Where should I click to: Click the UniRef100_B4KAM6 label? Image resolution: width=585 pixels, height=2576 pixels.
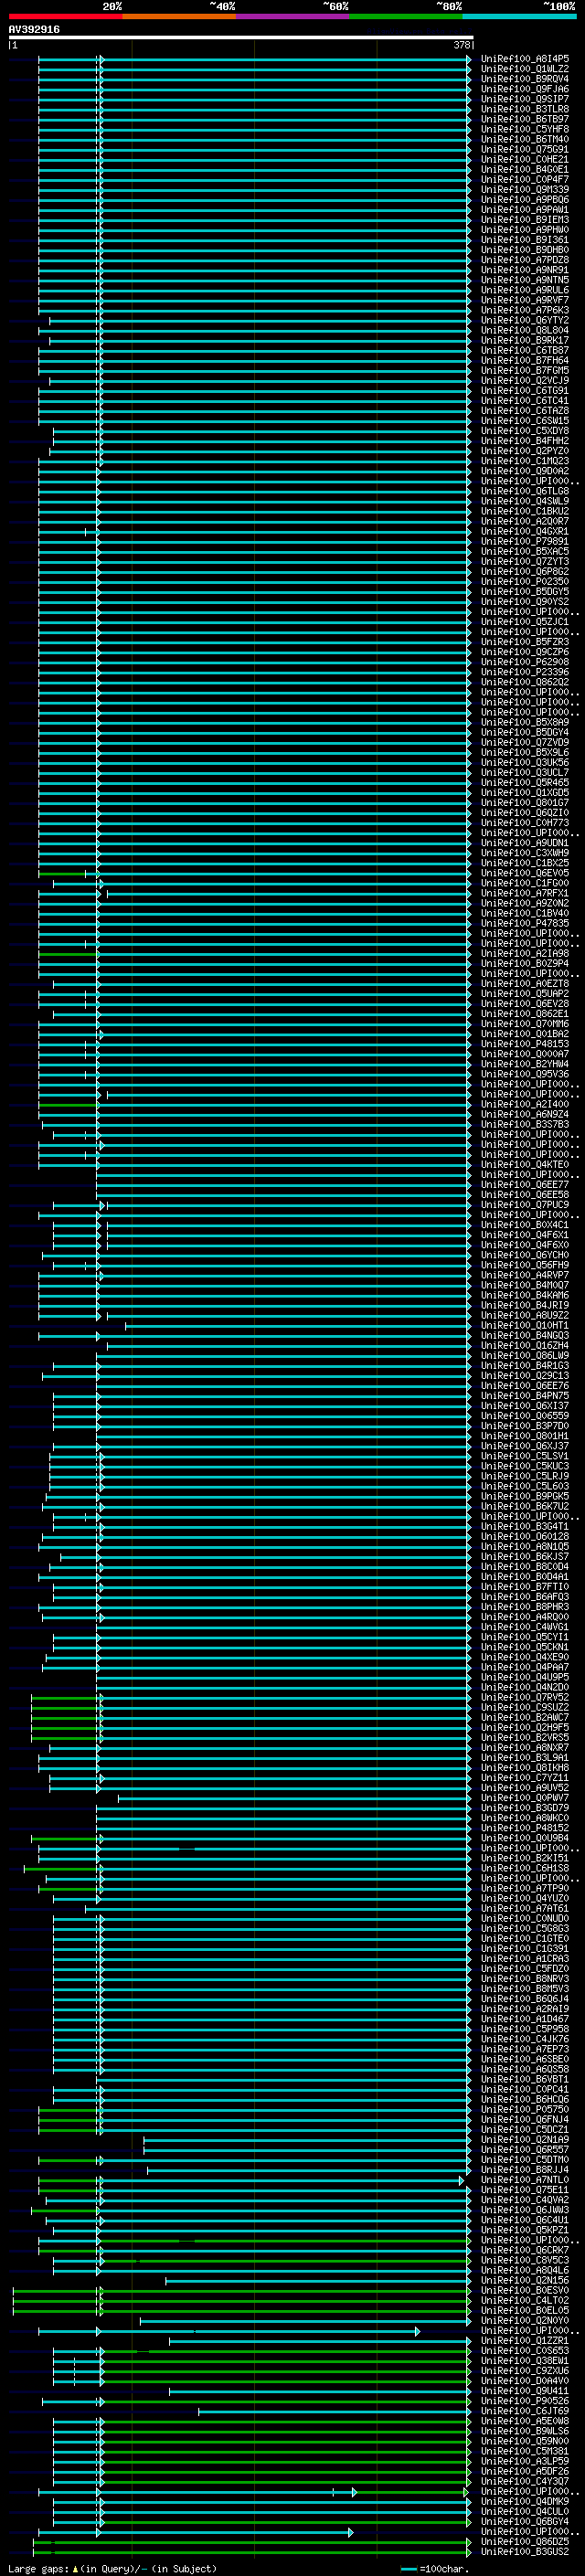pos(525,1295)
